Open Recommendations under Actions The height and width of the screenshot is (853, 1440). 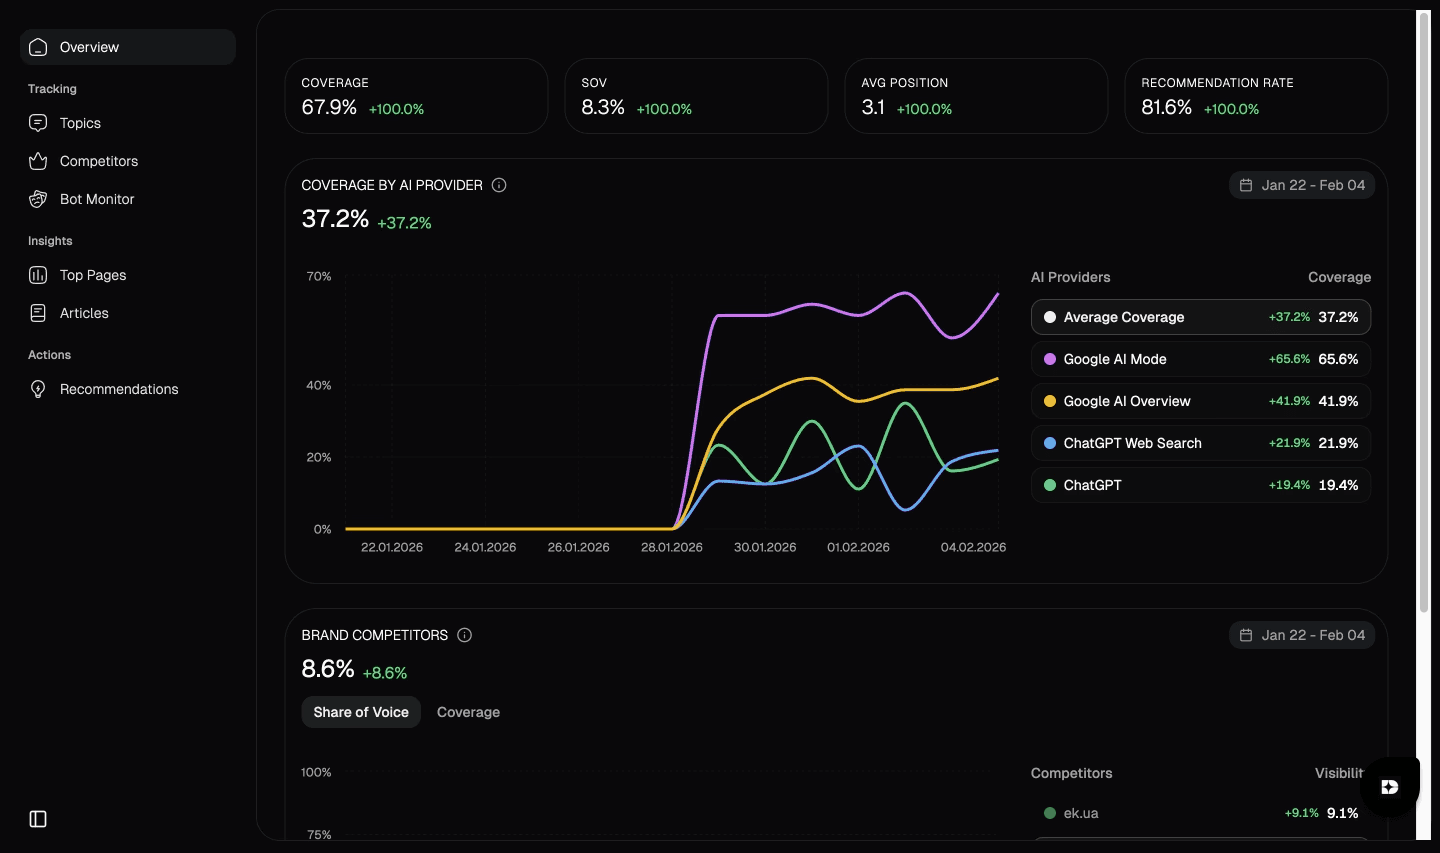(x=119, y=389)
